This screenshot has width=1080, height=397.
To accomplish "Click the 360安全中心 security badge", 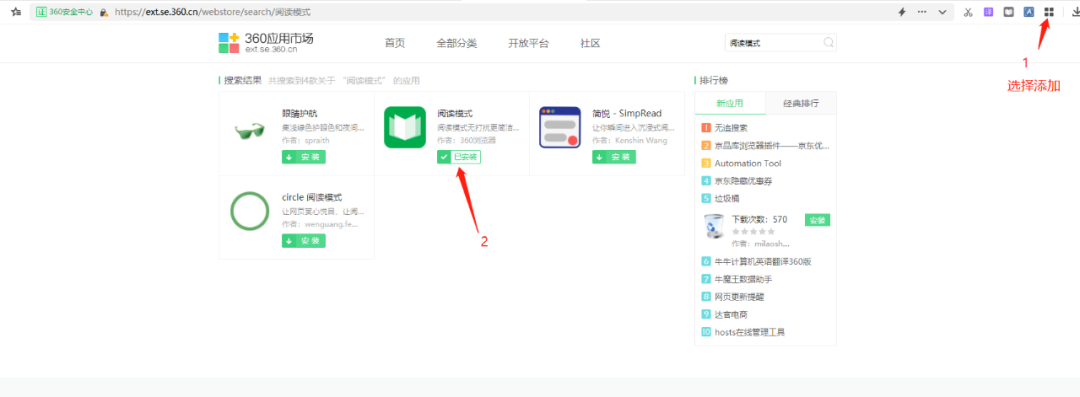I will coord(65,12).
